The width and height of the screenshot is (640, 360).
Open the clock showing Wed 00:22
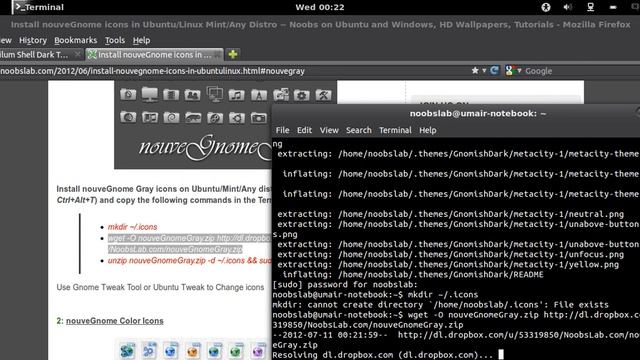(320, 7)
